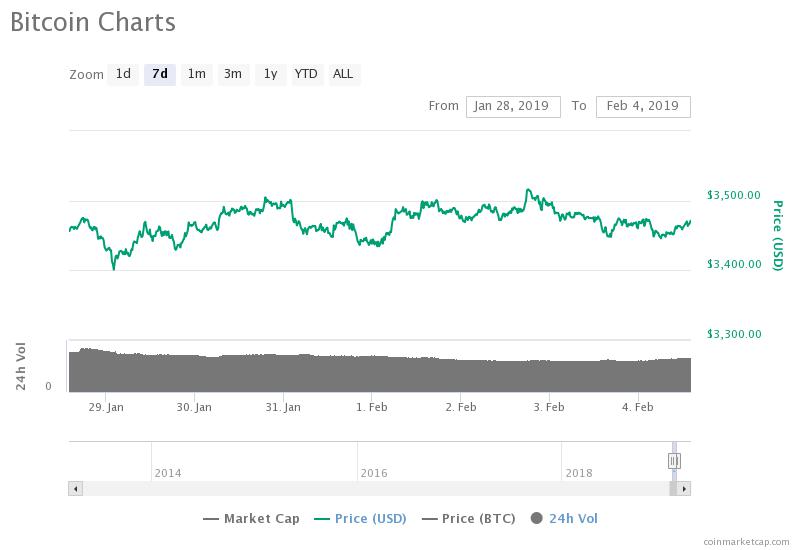Show ALL time chart data

point(343,74)
